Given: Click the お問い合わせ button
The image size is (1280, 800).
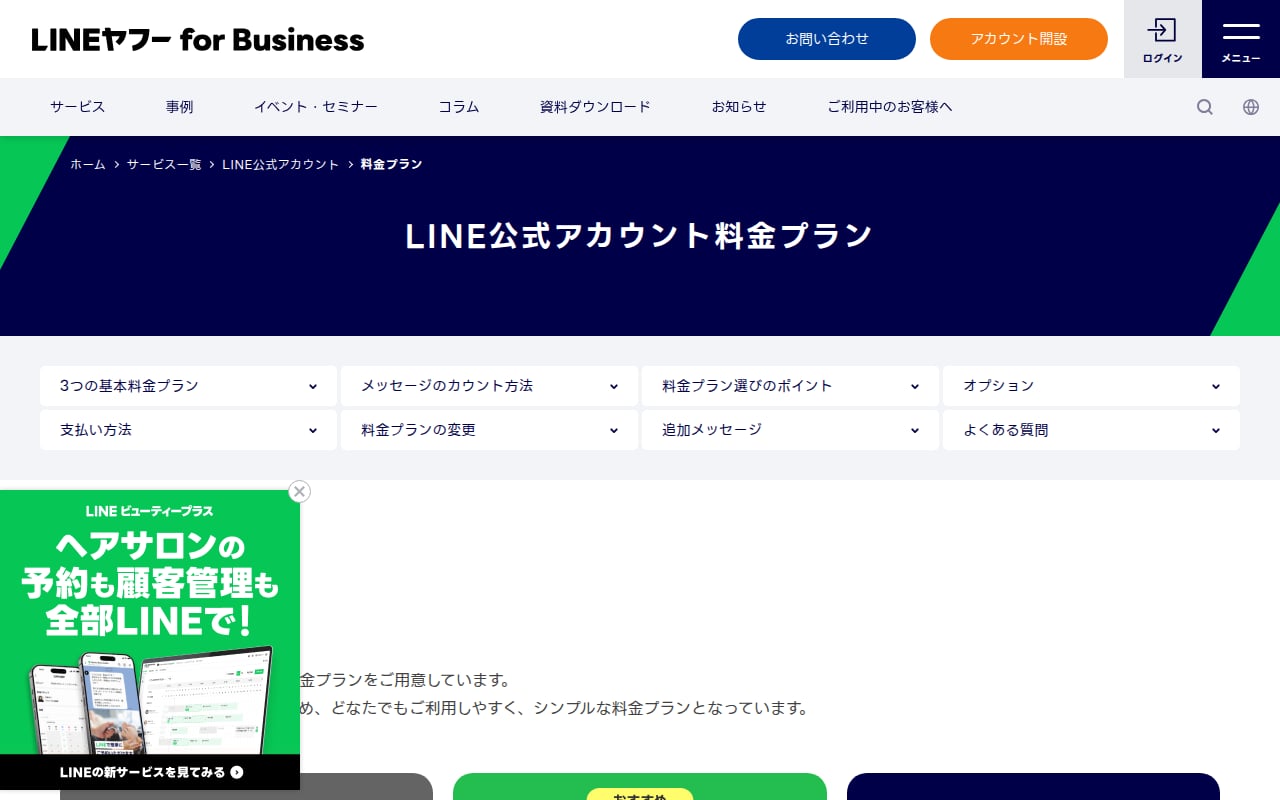Looking at the screenshot, I should tap(827, 39).
